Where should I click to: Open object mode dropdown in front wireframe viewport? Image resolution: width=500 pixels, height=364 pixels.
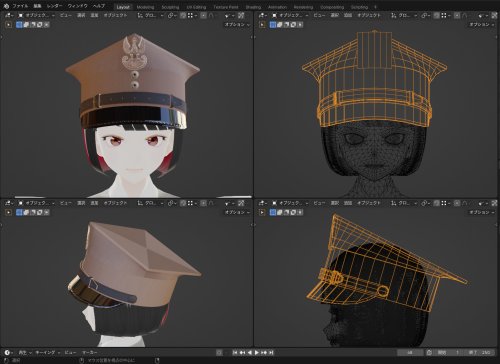290,15
